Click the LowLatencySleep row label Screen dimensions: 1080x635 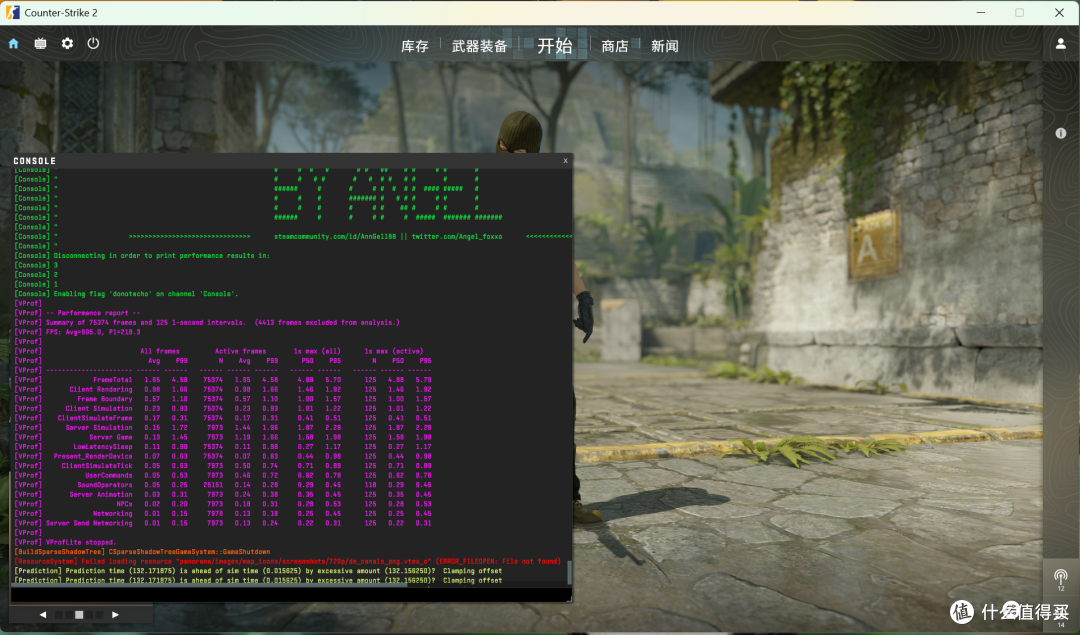pyautogui.click(x=103, y=447)
